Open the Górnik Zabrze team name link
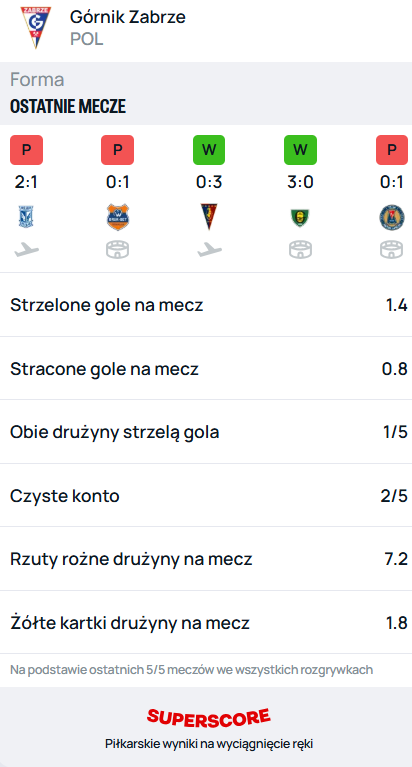Viewport: 412px width, 767px height. click(128, 18)
